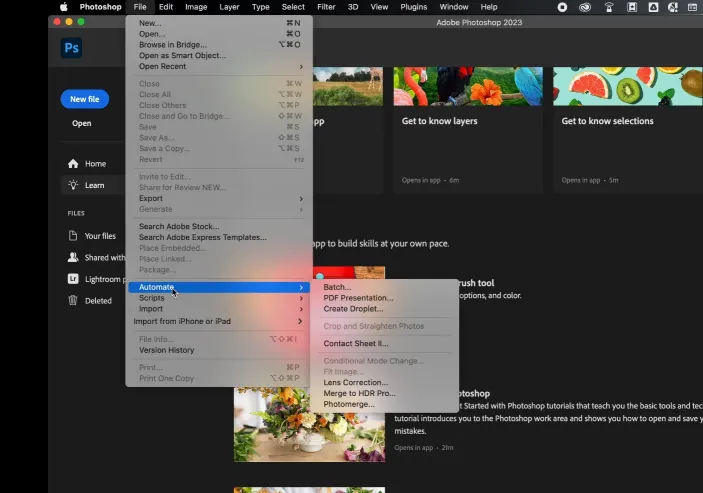Screen dimensions: 703x493
Task: Click the Apple logo in menu bar
Action: [x=63, y=7]
